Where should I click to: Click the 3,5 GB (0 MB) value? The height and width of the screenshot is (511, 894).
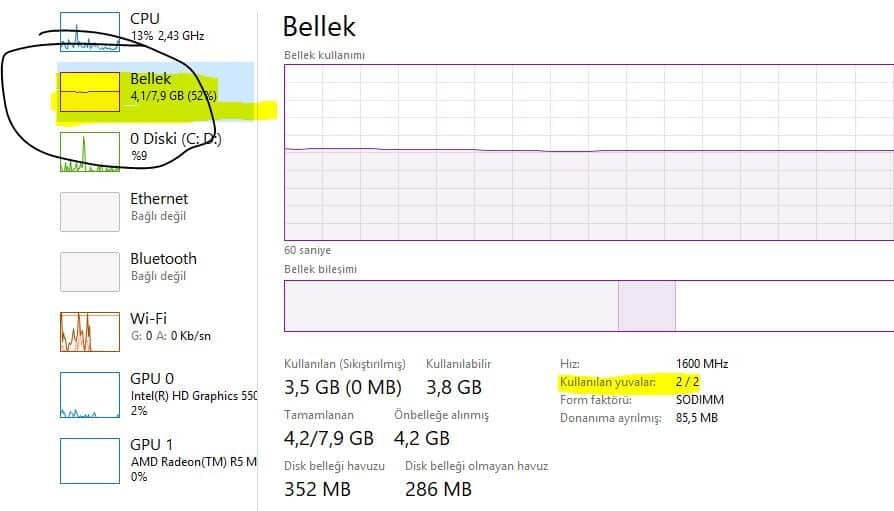(343, 387)
